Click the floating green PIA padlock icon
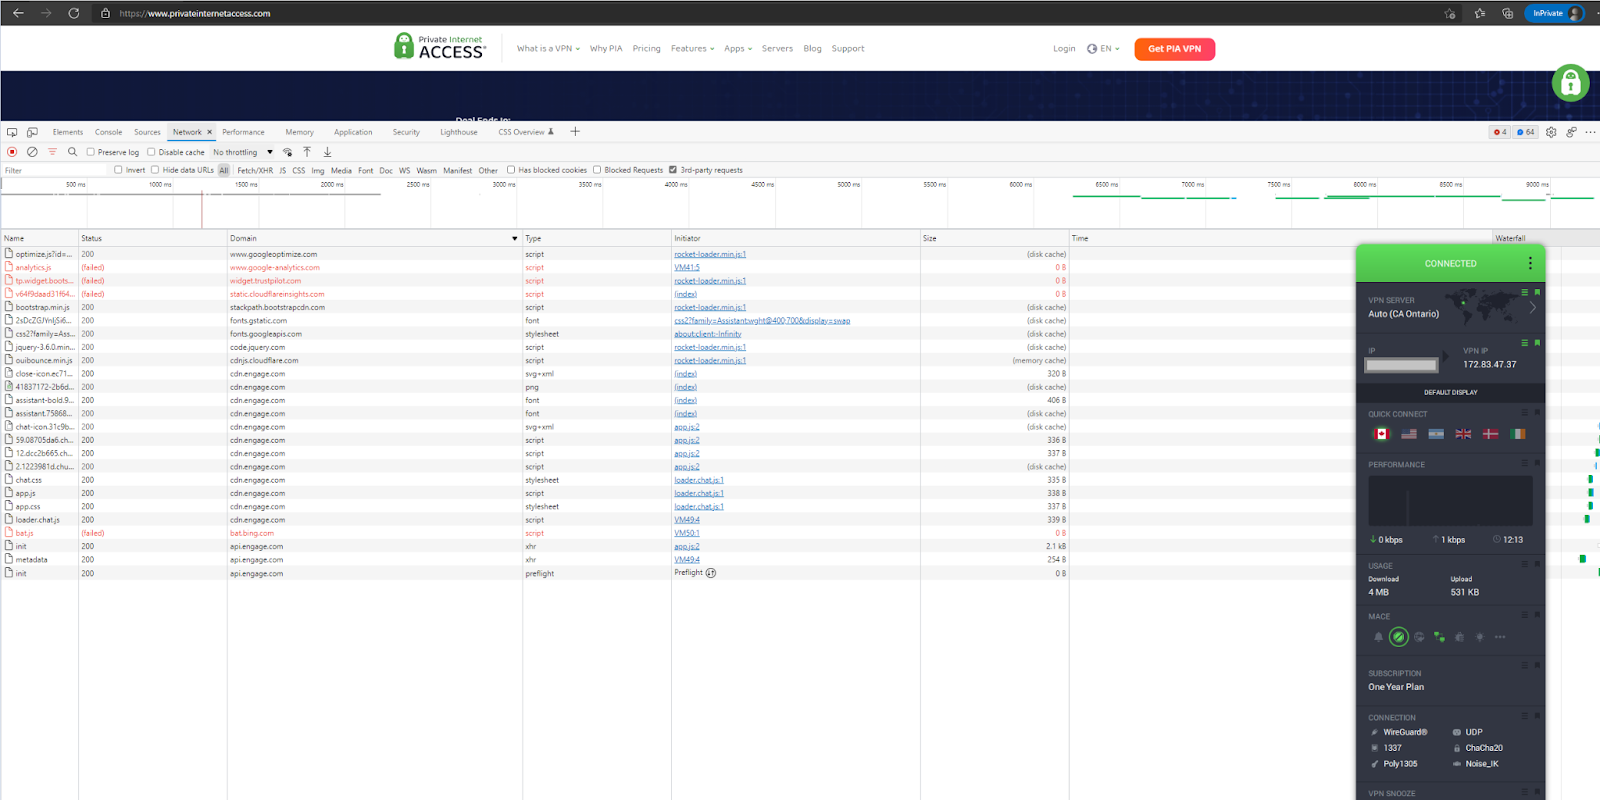1600x800 pixels. pos(1570,83)
